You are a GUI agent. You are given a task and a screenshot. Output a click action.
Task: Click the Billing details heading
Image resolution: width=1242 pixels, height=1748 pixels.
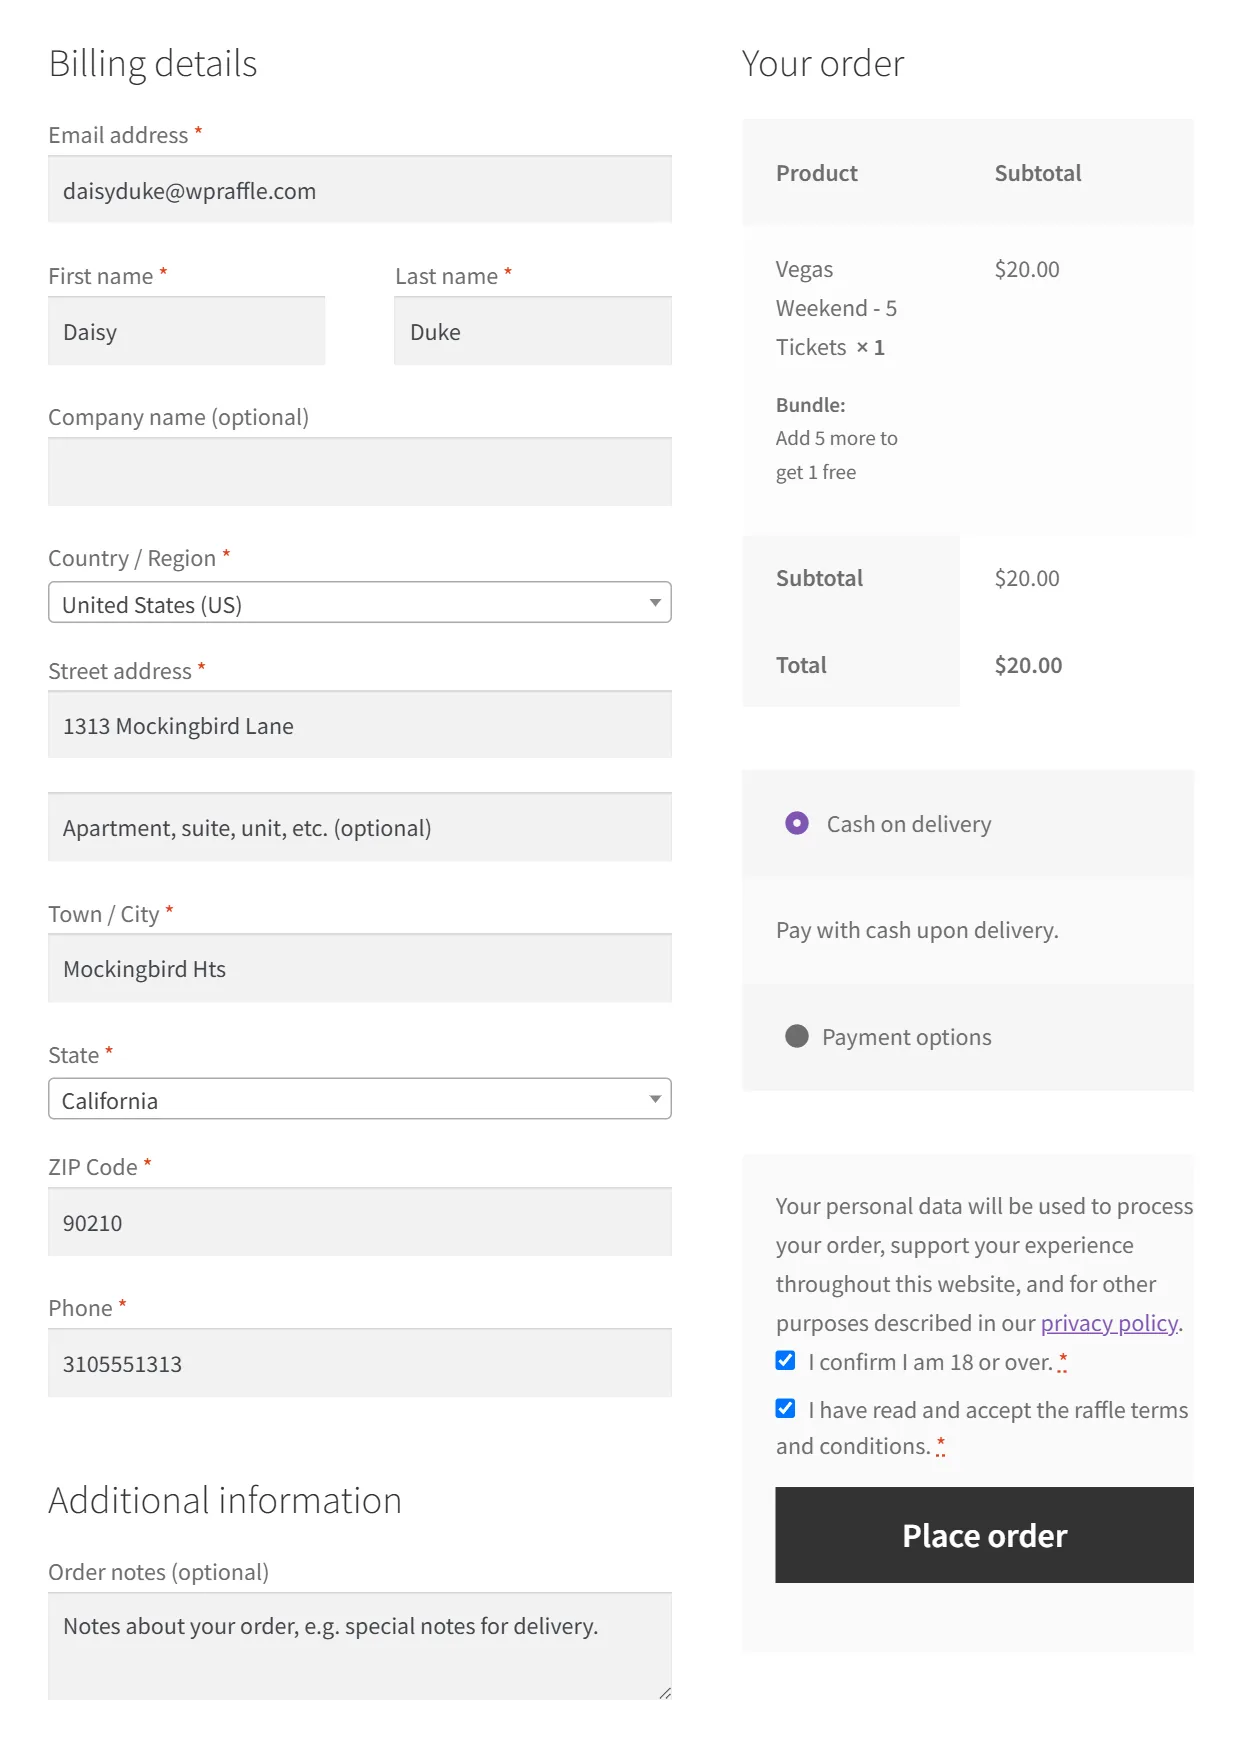(x=153, y=63)
